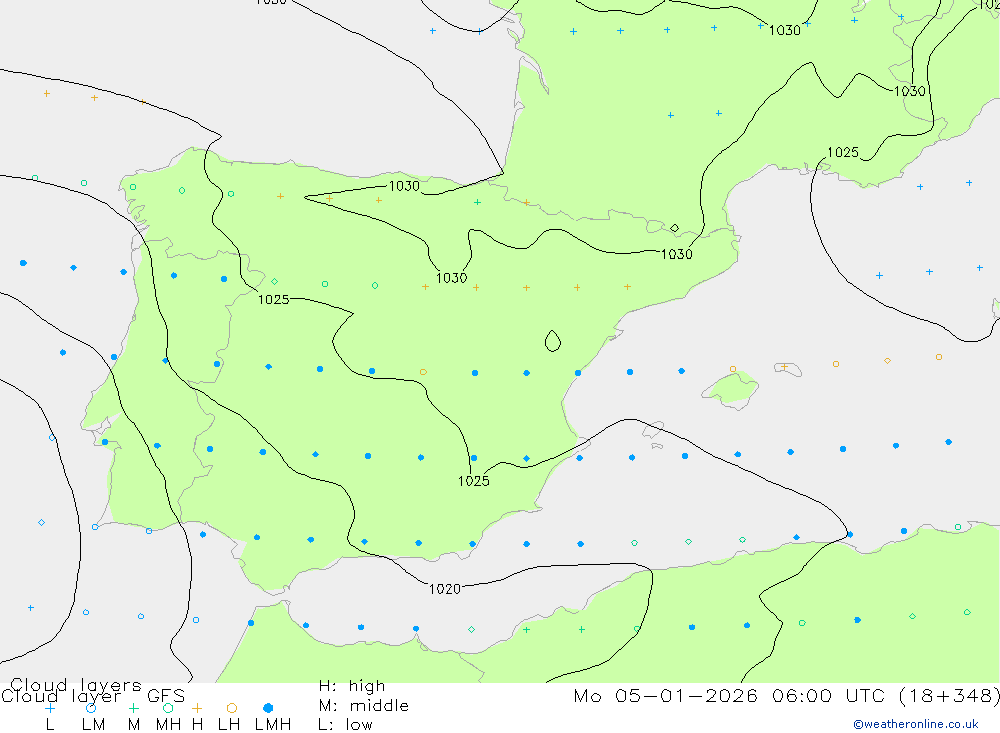The height and width of the screenshot is (733, 1000).
Task: Open the weatheronline.co.uk copyright link
Action: coord(916,724)
